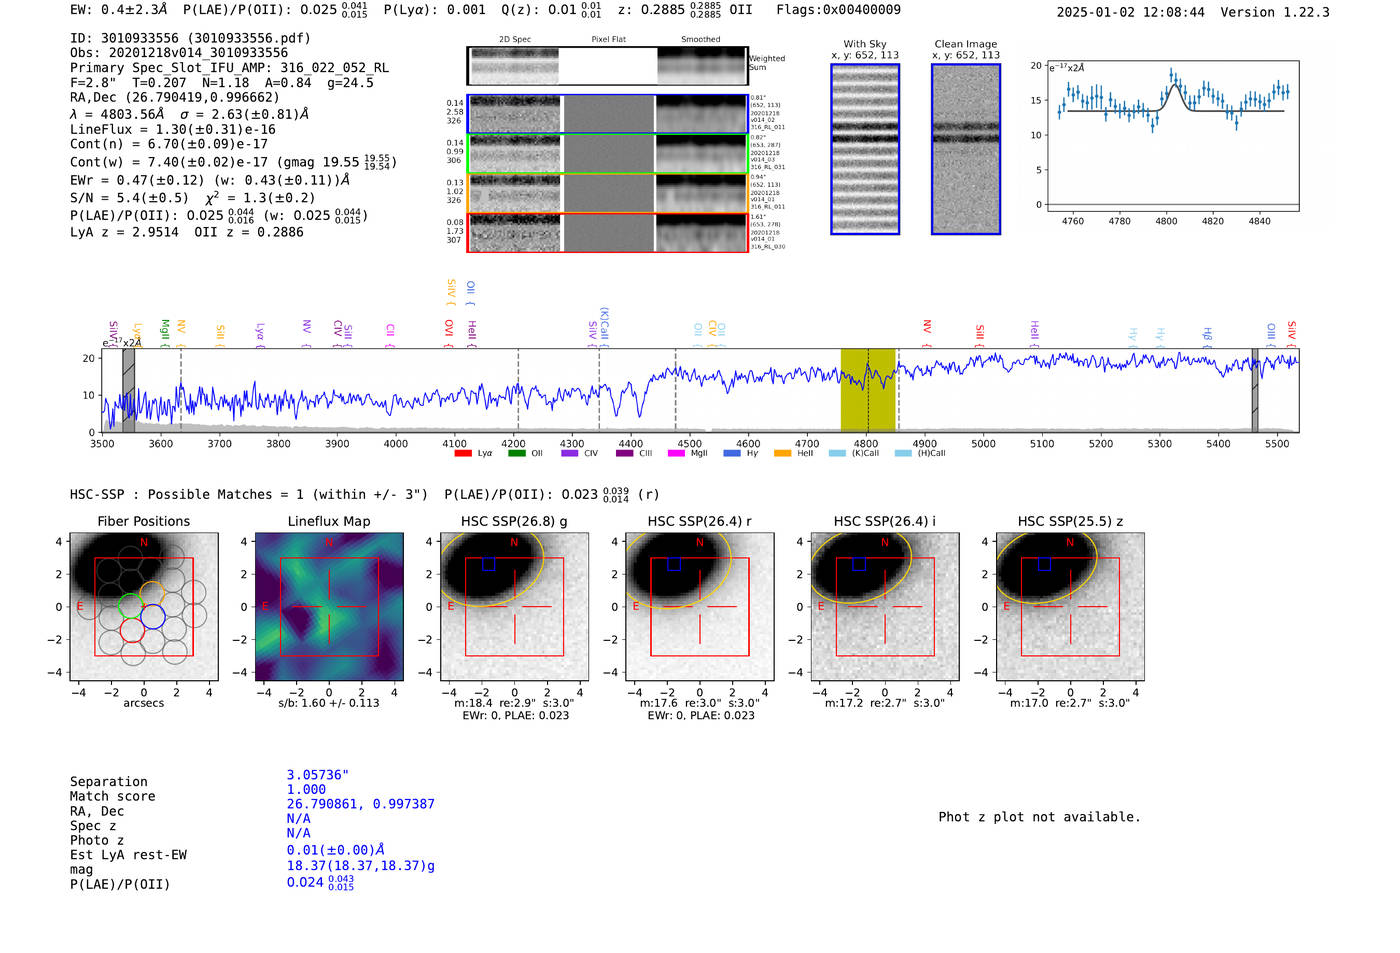Click the 'Phot z plot not available.' message
This screenshot has width=1400, height=953.
coord(1039,817)
